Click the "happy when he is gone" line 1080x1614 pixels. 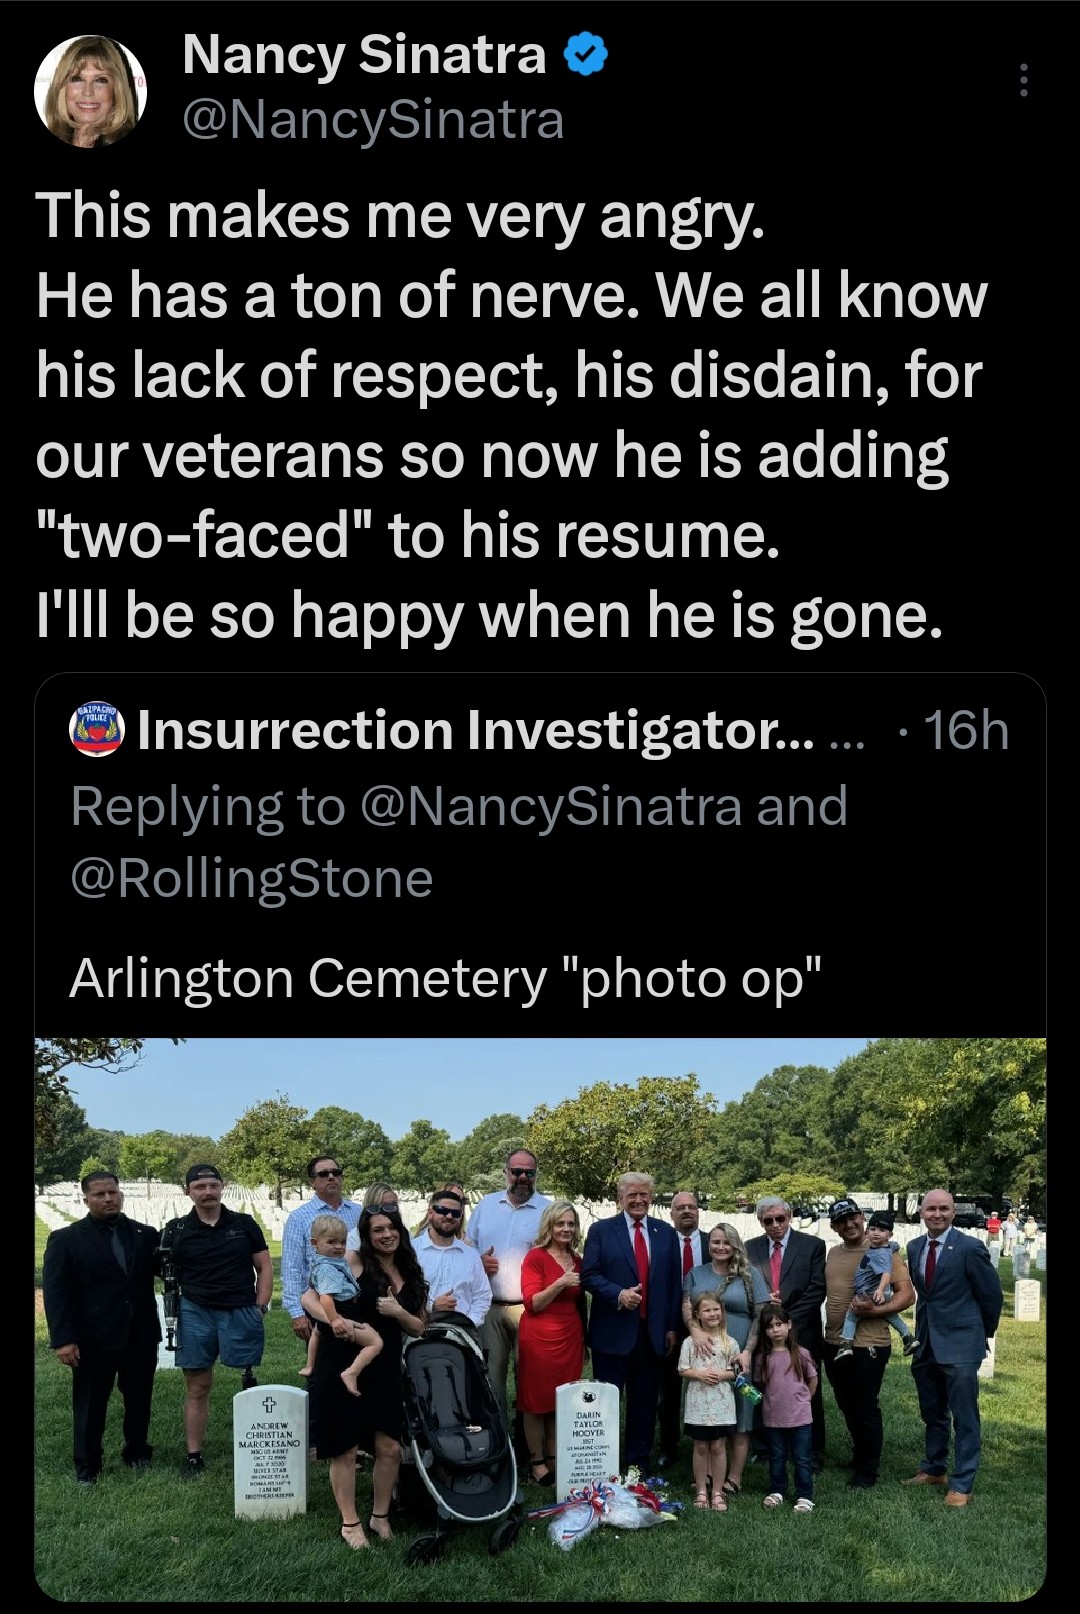pyautogui.click(x=616, y=616)
